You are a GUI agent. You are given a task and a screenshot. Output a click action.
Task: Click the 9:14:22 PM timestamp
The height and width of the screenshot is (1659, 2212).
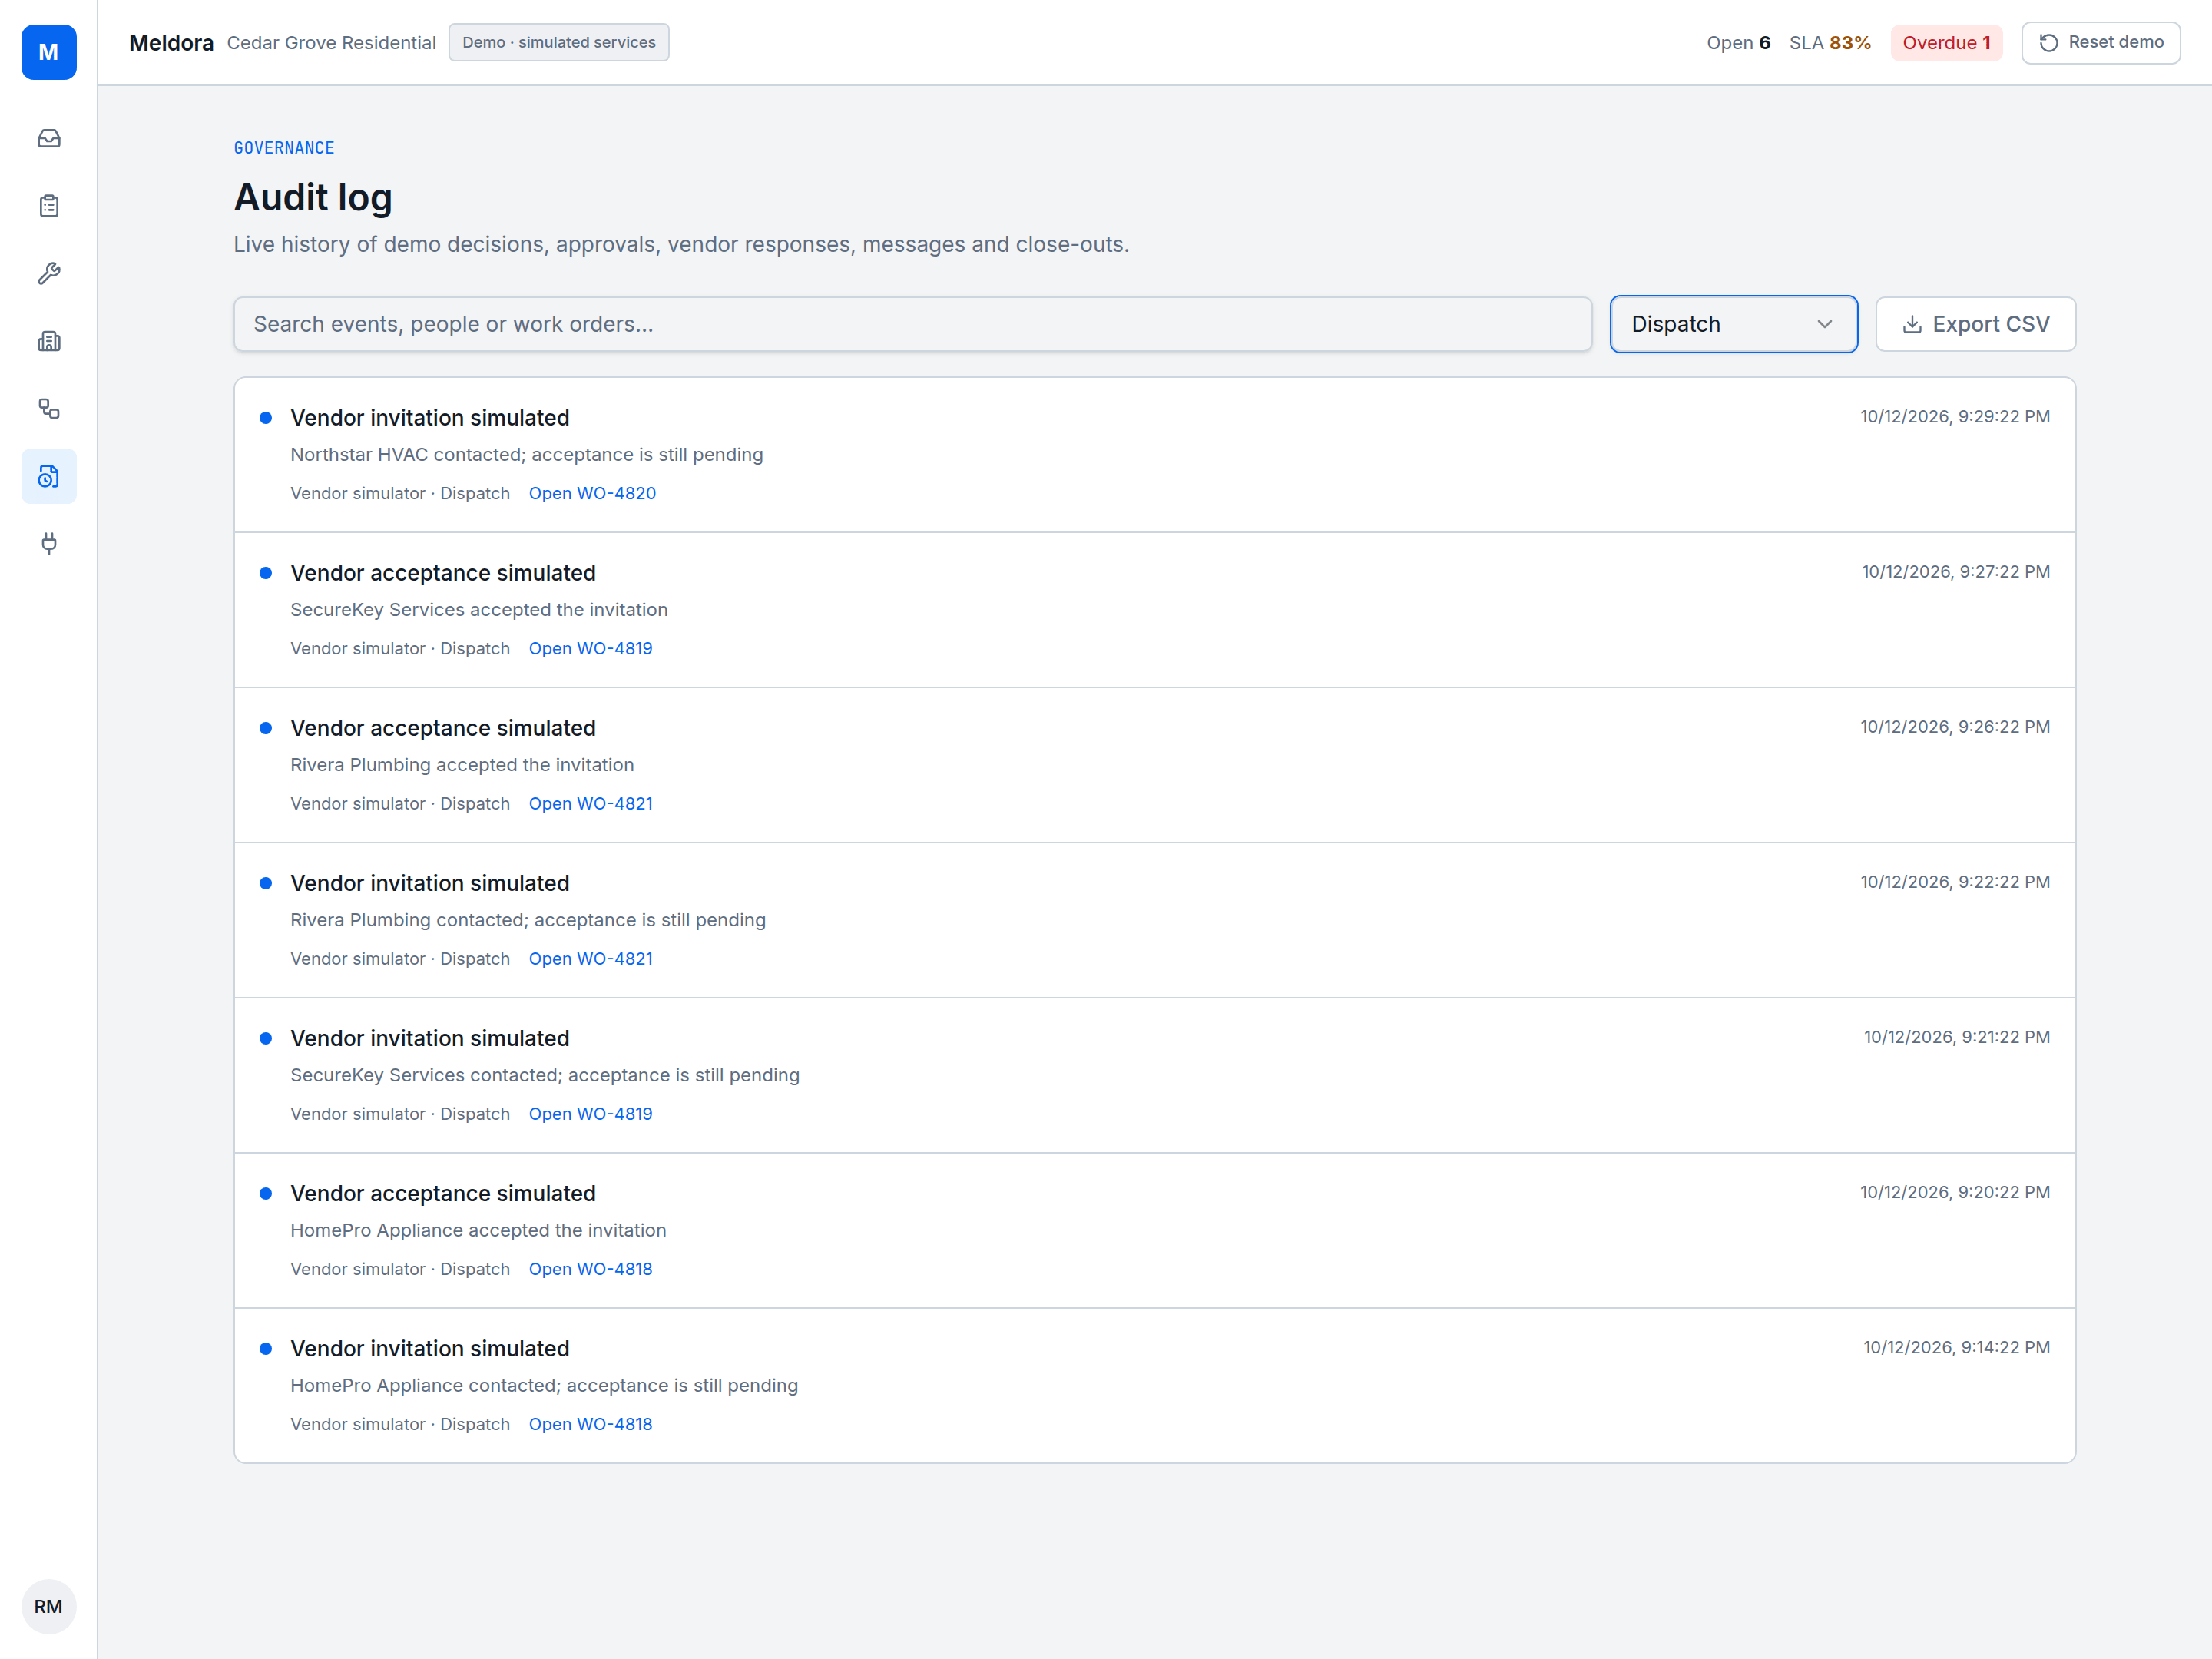[x=1956, y=1347]
